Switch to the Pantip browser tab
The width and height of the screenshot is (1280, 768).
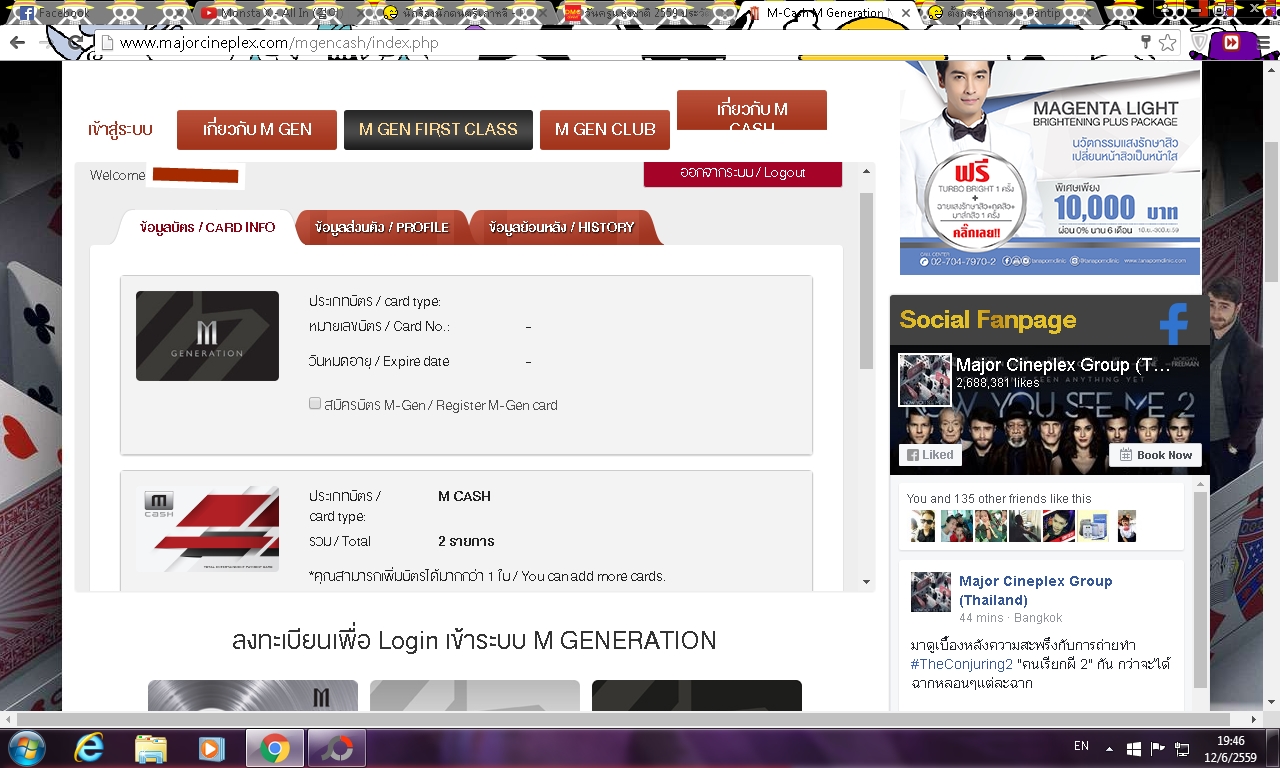(x=1010, y=13)
